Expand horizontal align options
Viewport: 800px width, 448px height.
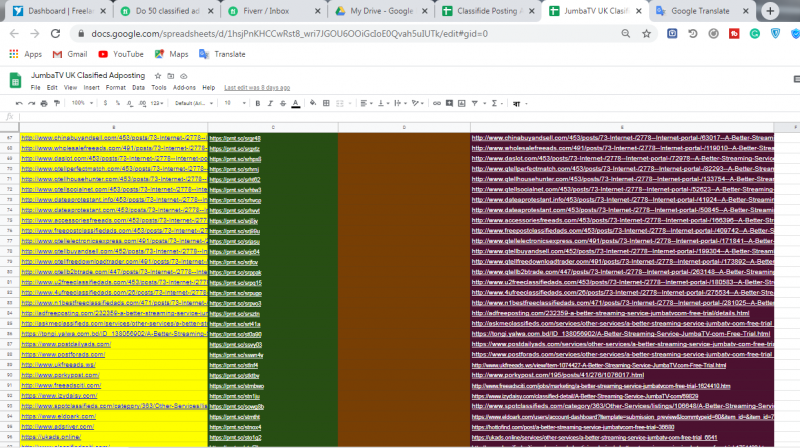(x=366, y=104)
